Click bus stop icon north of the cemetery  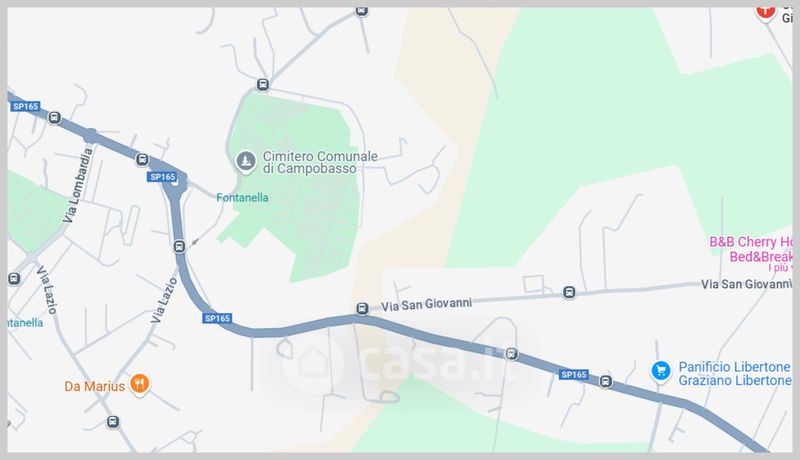[x=263, y=84]
